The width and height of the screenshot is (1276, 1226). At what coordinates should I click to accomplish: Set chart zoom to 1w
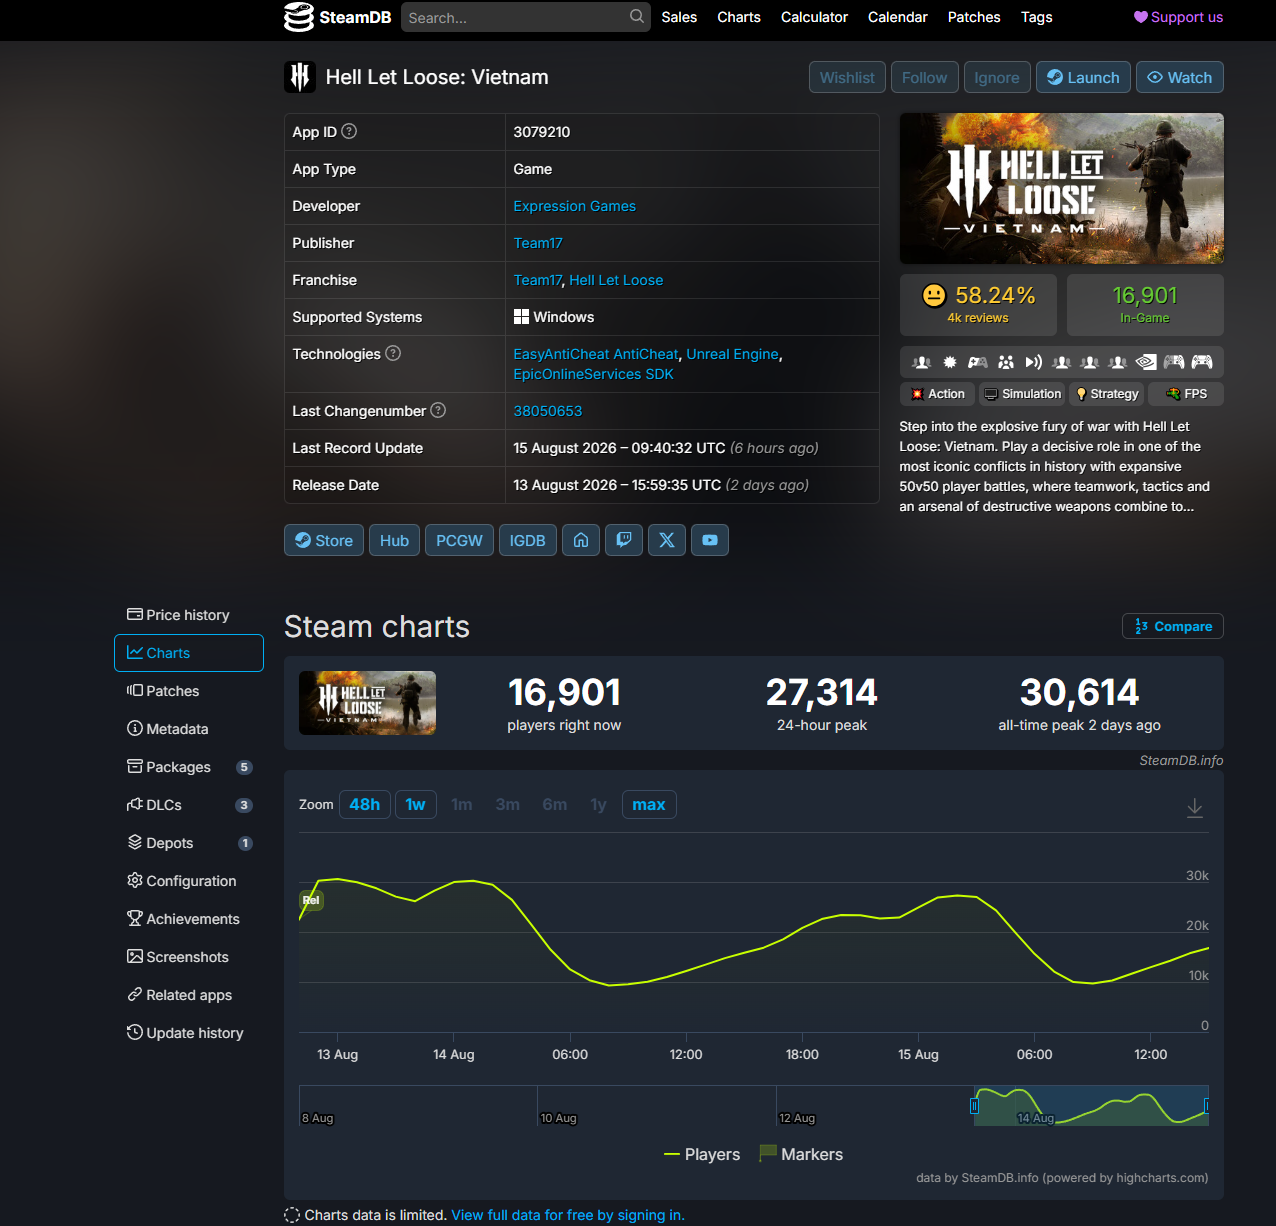416,804
